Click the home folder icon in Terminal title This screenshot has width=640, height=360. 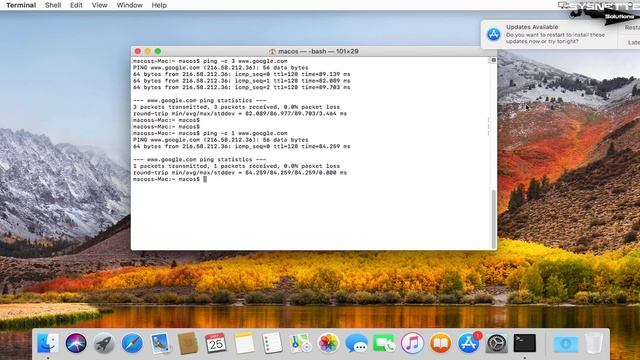coord(272,51)
